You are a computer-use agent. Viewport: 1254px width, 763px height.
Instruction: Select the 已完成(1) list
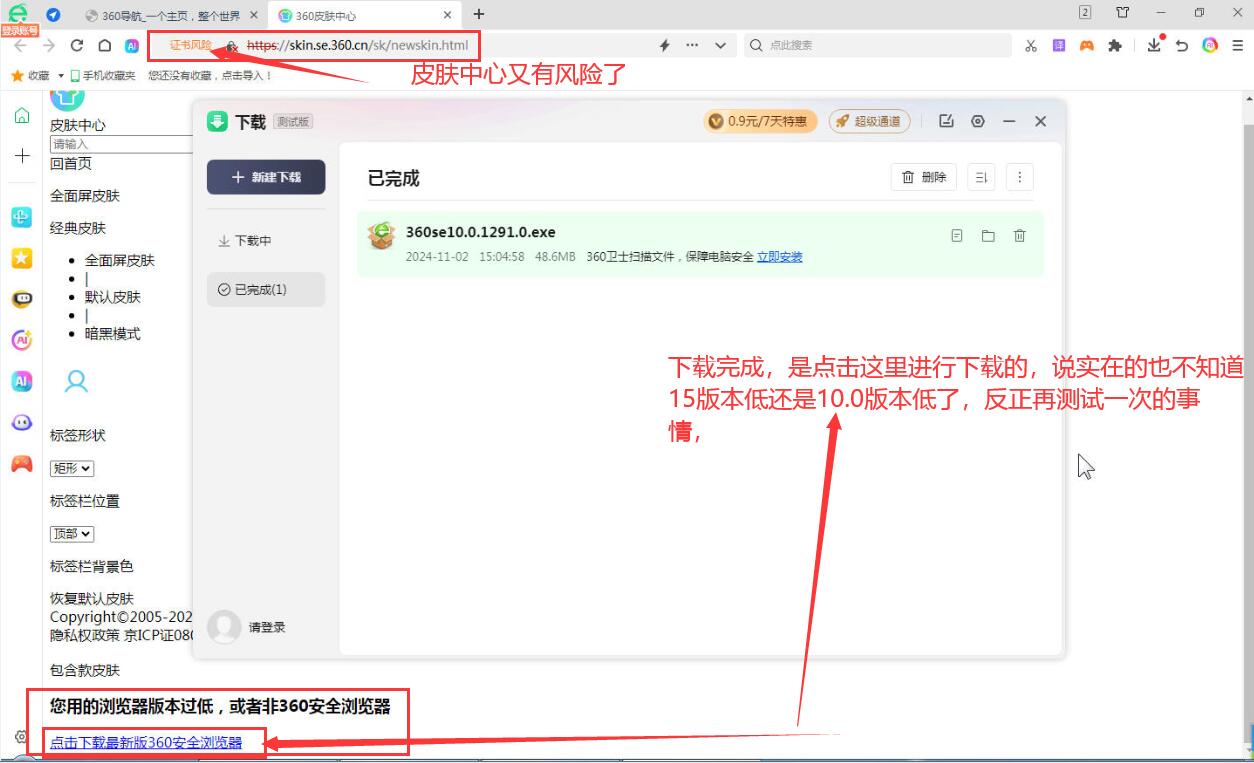tap(266, 289)
